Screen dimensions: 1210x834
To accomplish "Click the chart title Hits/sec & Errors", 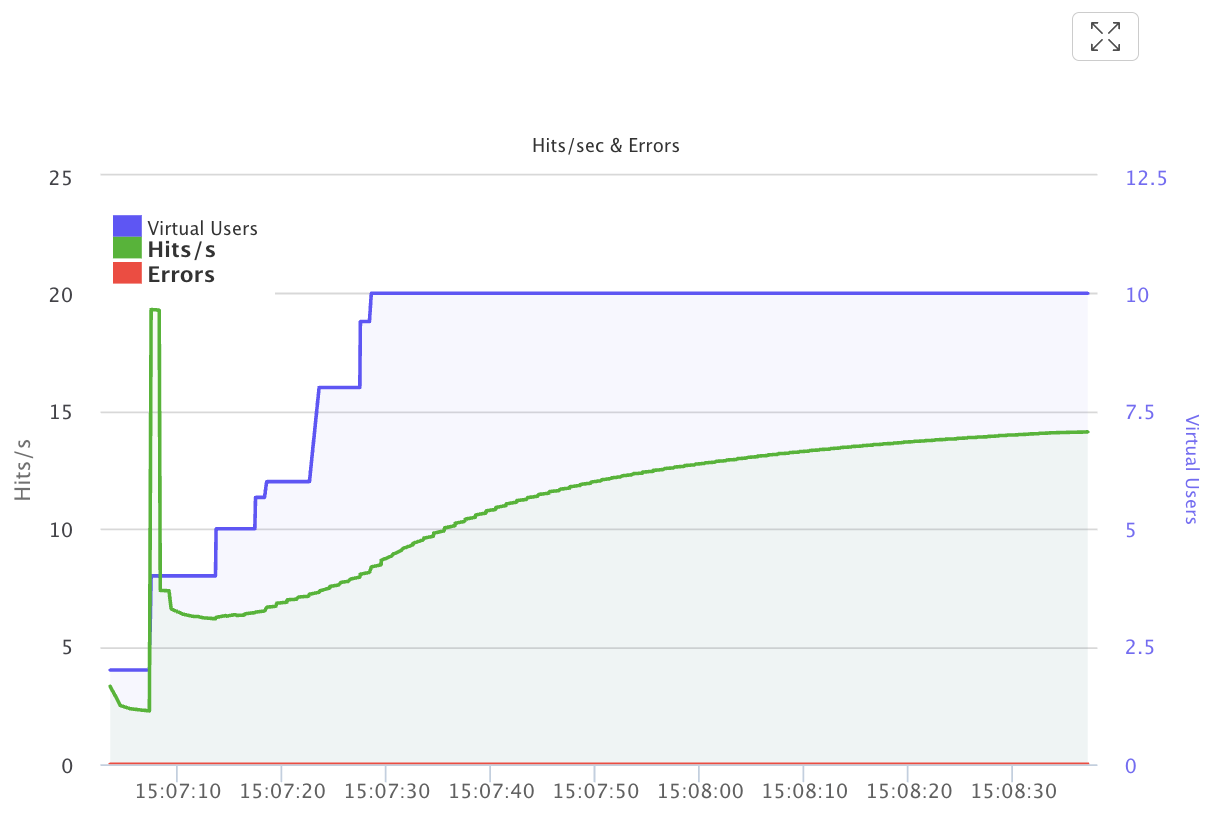I will click(605, 146).
